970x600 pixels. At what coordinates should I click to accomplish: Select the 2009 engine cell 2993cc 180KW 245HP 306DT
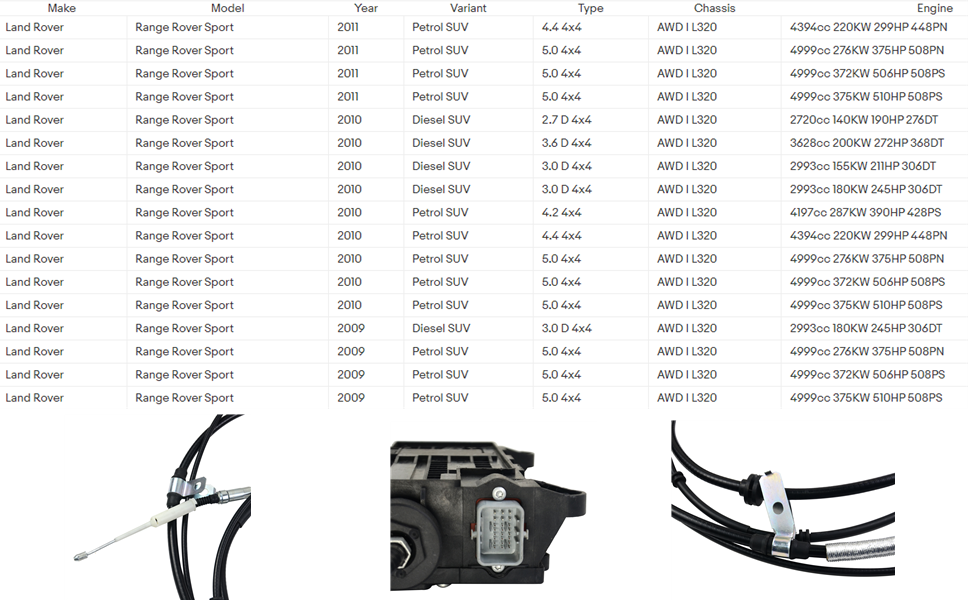click(x=866, y=328)
